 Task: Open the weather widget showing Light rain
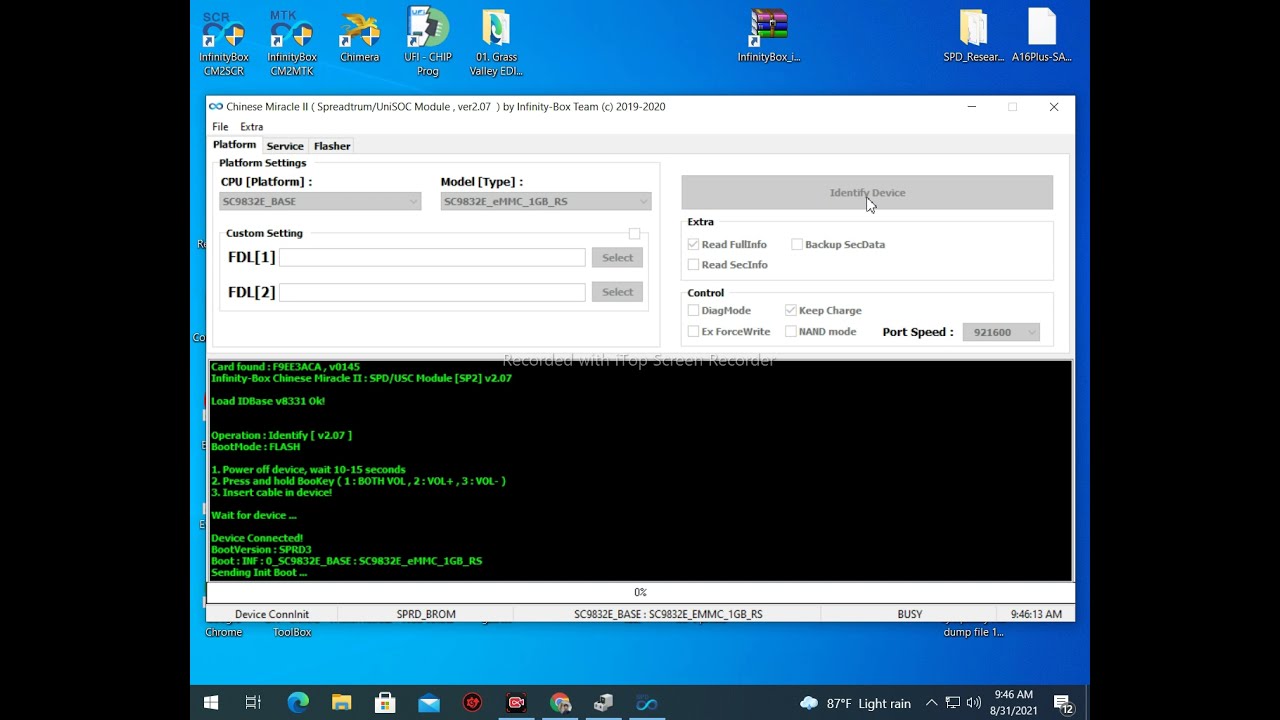(x=856, y=703)
